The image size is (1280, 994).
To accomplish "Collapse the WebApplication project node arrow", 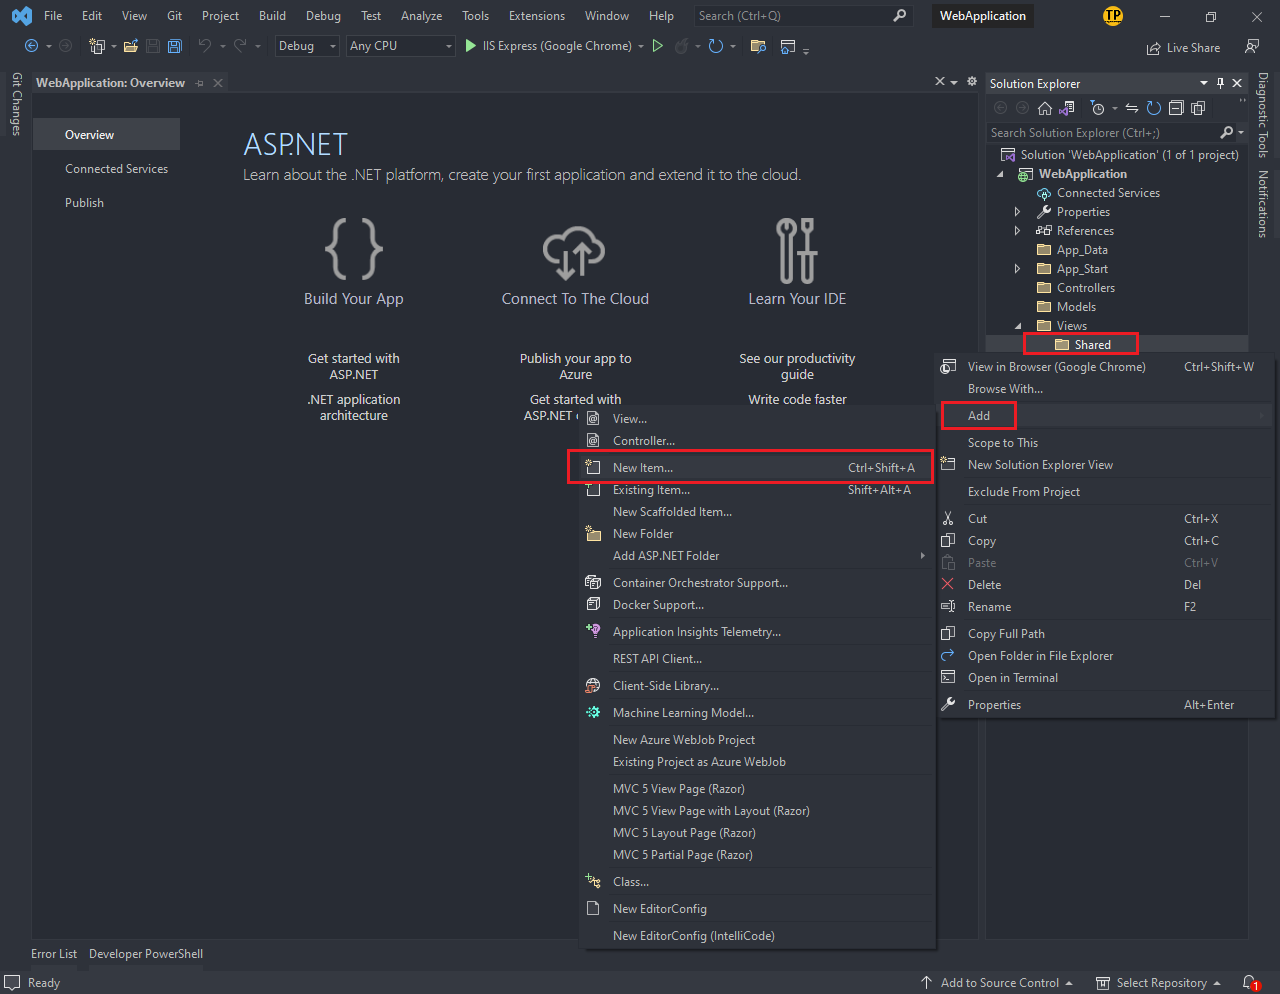I will pos(1001,174).
